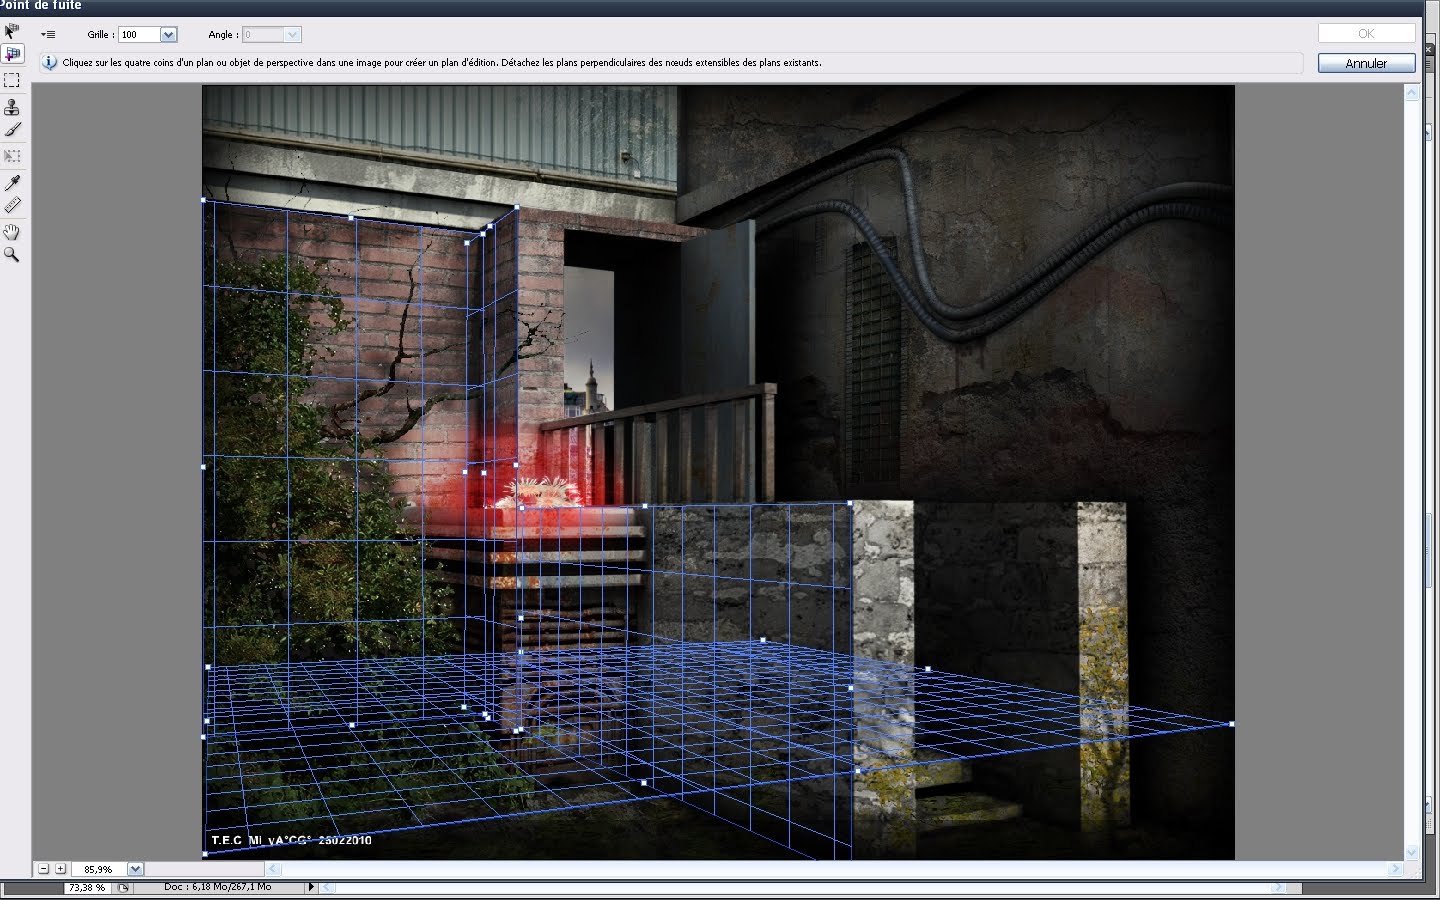The width and height of the screenshot is (1440, 900).
Task: Select the Measure ruler tool
Action: point(12,205)
